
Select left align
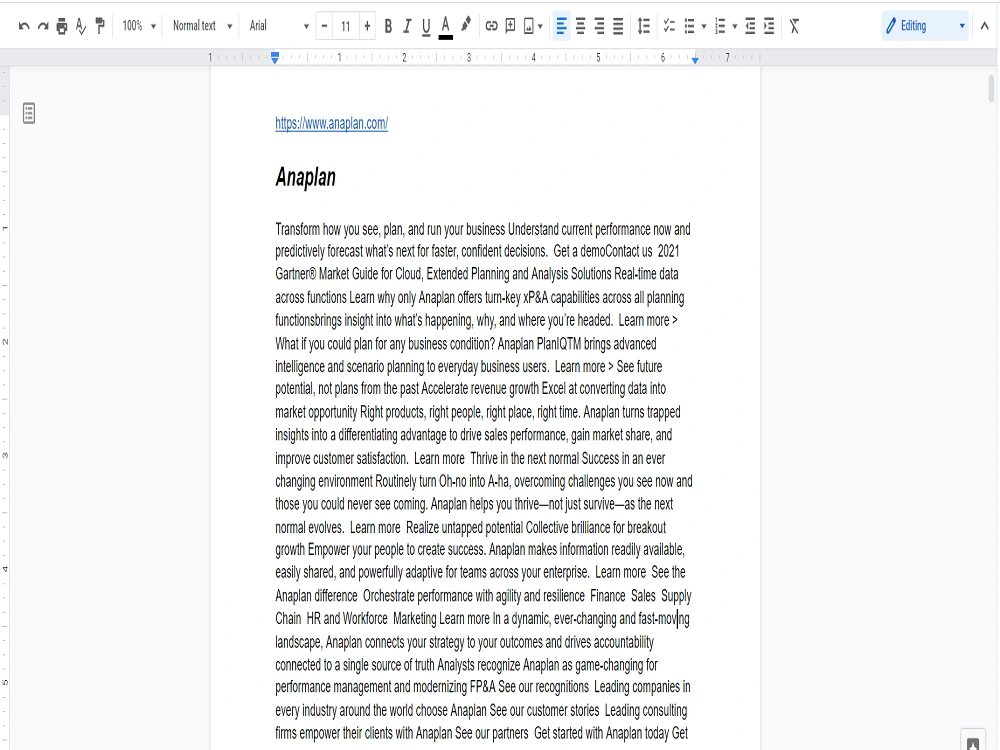coord(561,26)
